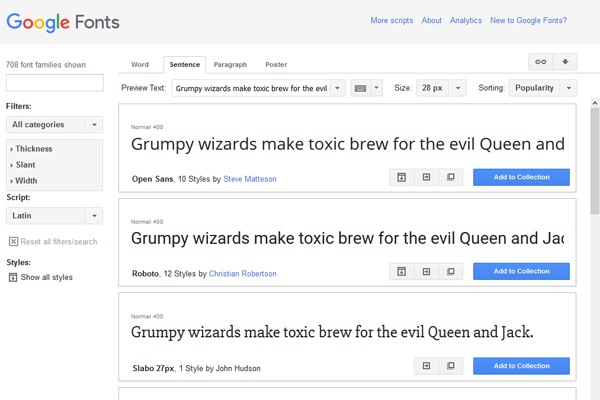Viewport: 600px width, 400px height.
Task: Expand the Width filter
Action: [24, 181]
